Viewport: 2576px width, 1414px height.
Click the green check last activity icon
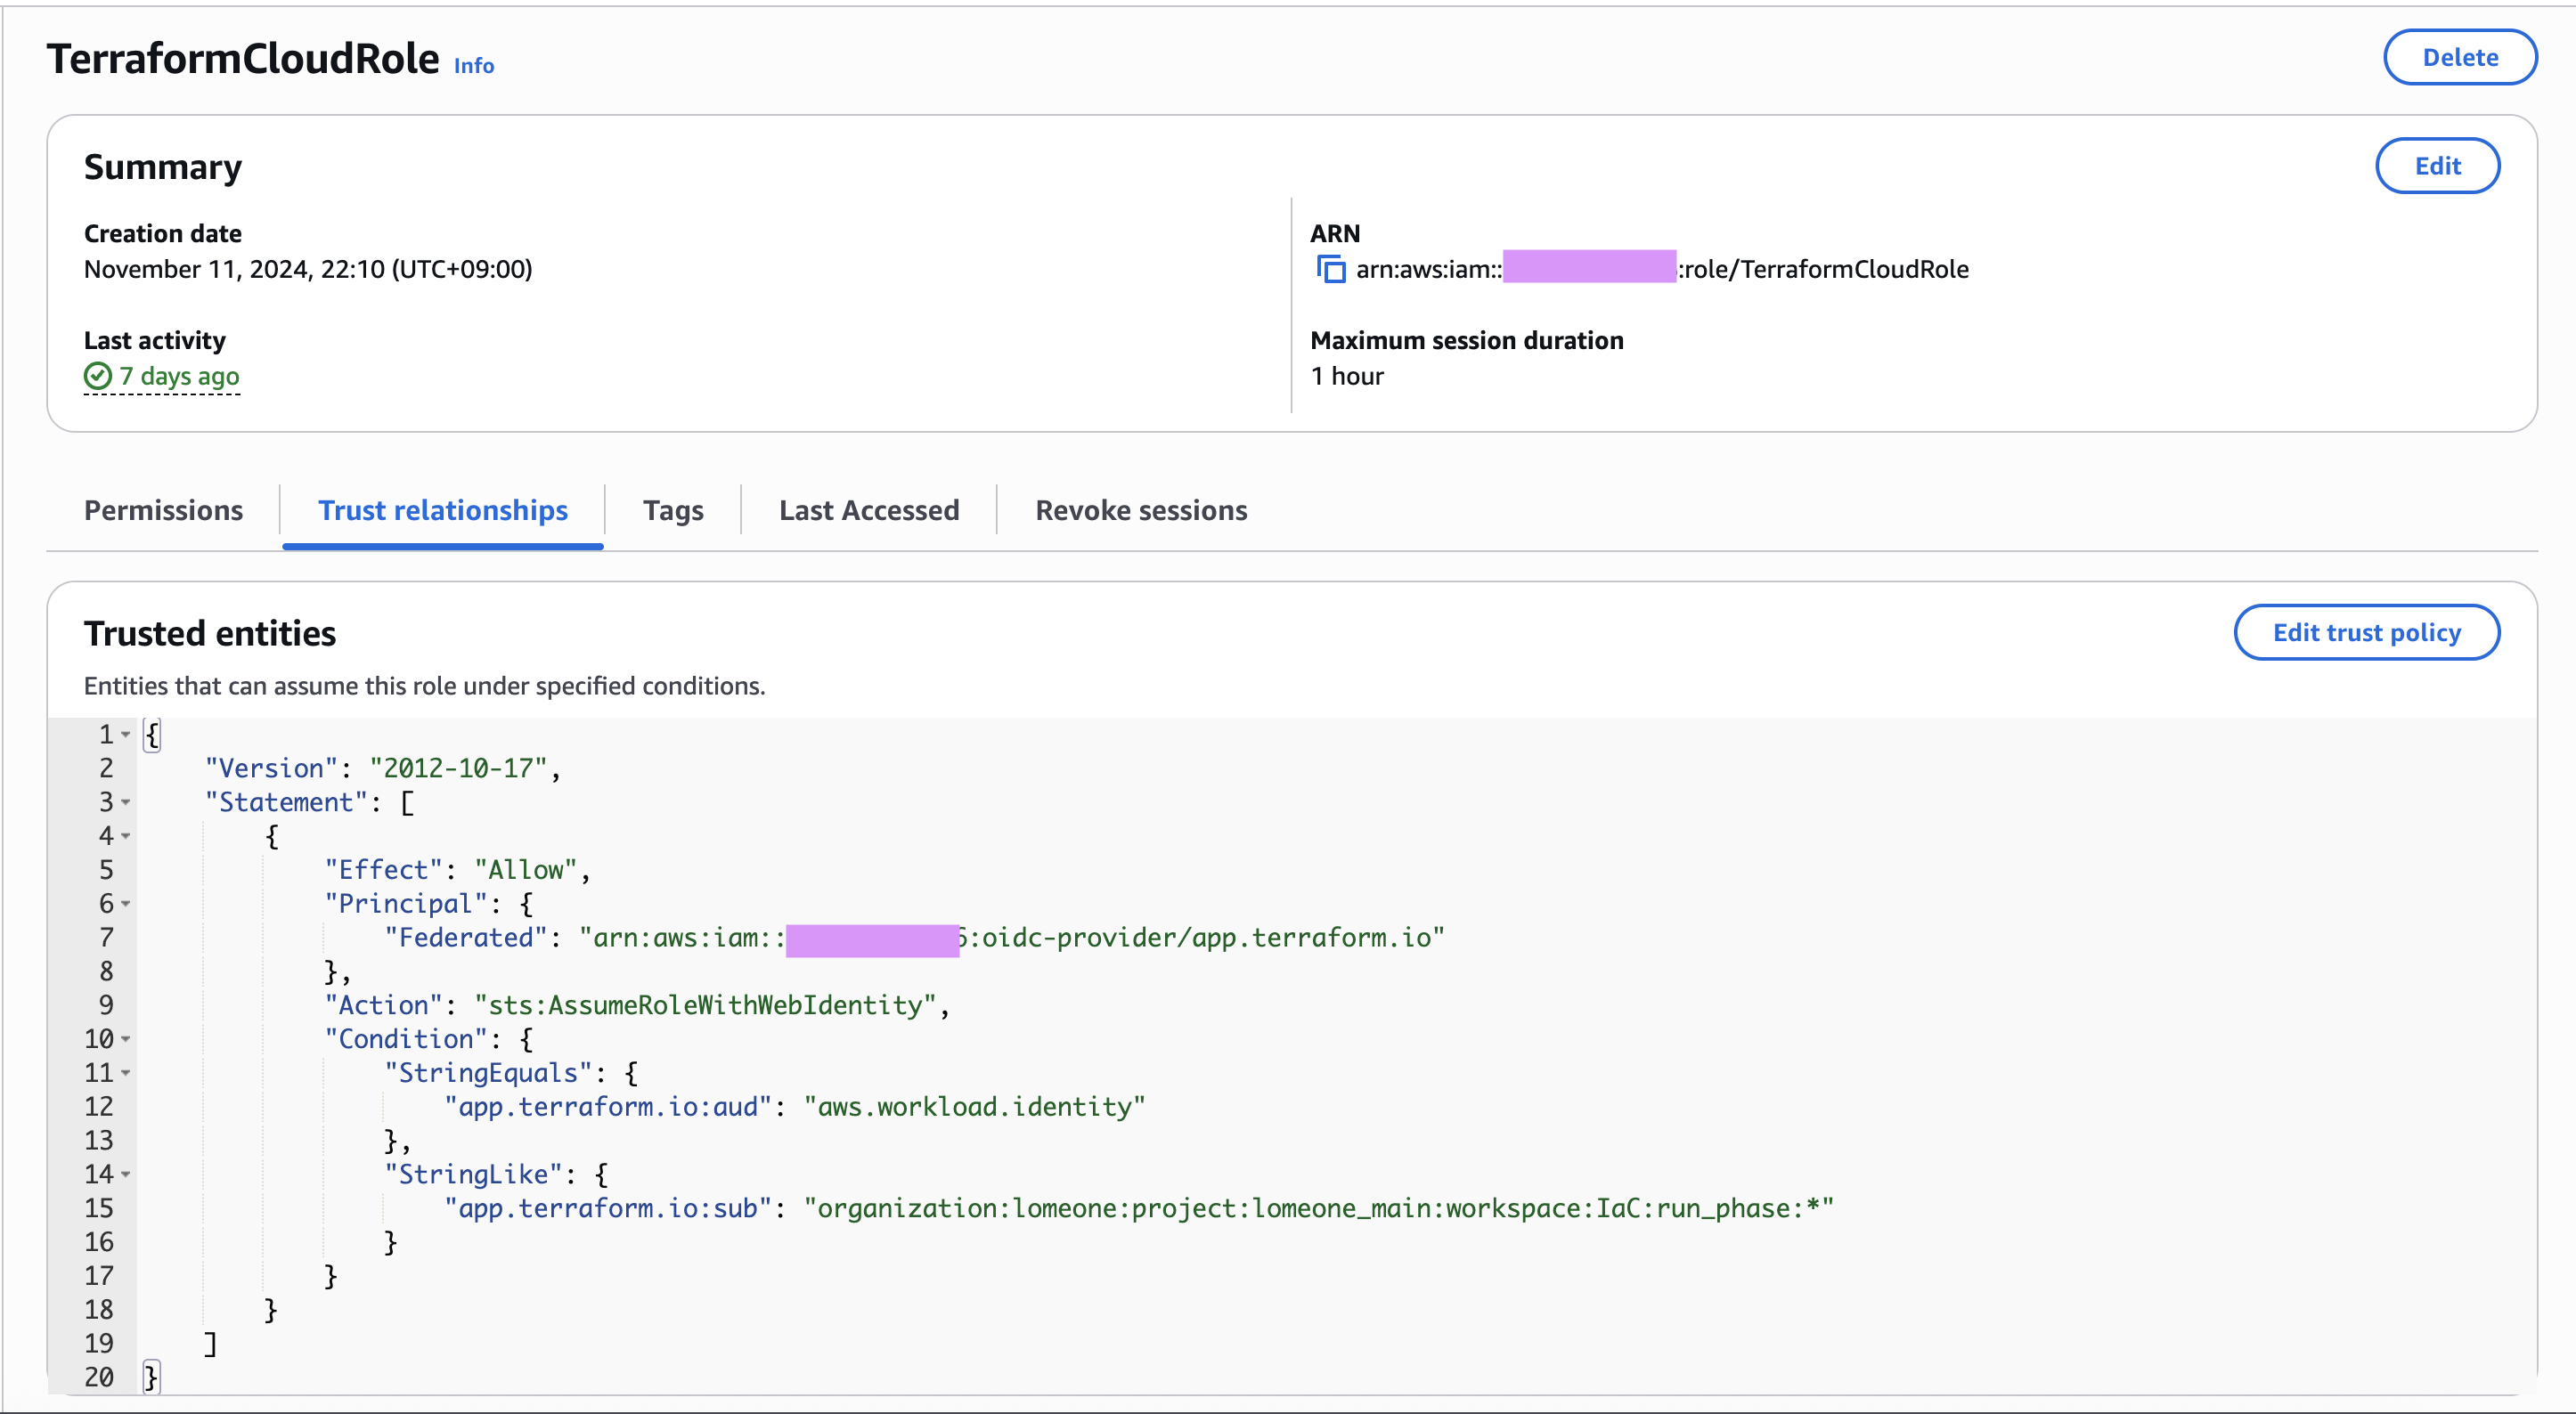(x=97, y=376)
